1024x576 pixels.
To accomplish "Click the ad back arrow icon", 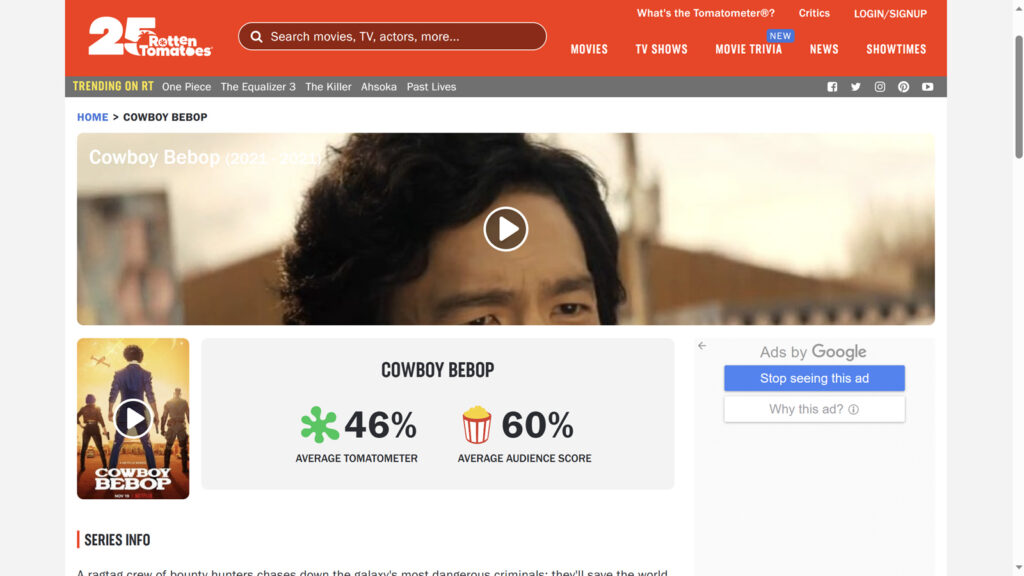I will tap(702, 346).
